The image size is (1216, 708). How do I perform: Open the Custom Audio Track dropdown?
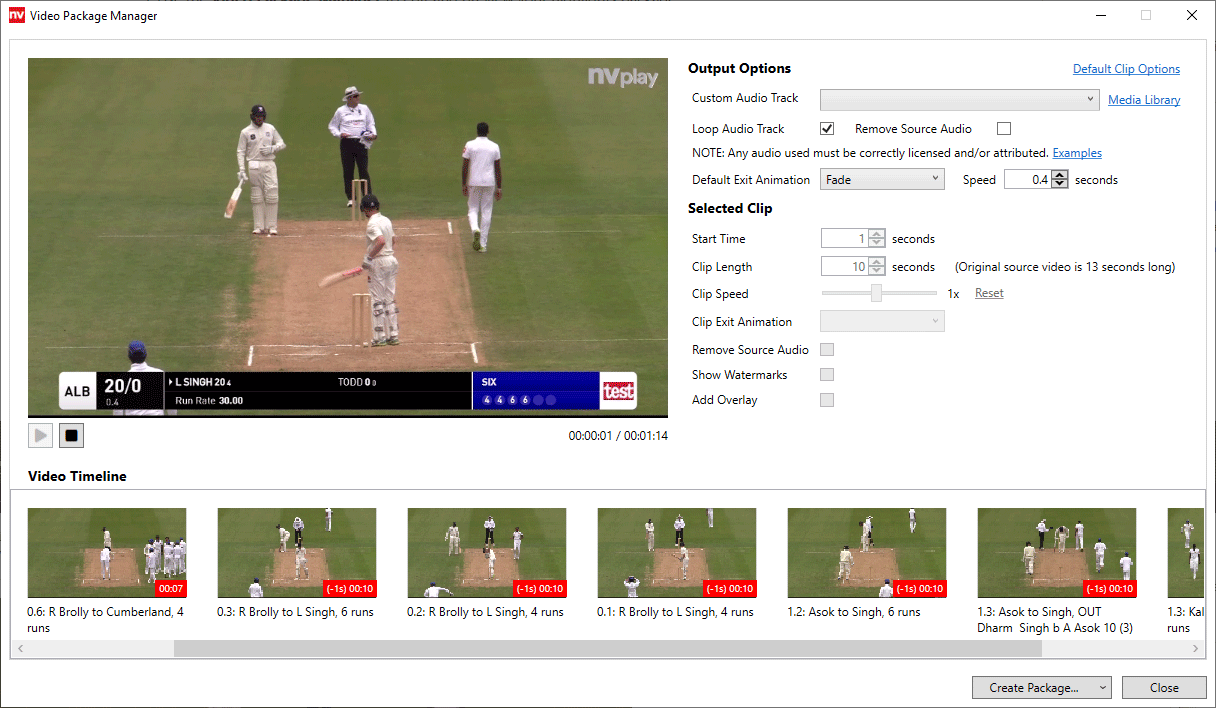pyautogui.click(x=960, y=100)
